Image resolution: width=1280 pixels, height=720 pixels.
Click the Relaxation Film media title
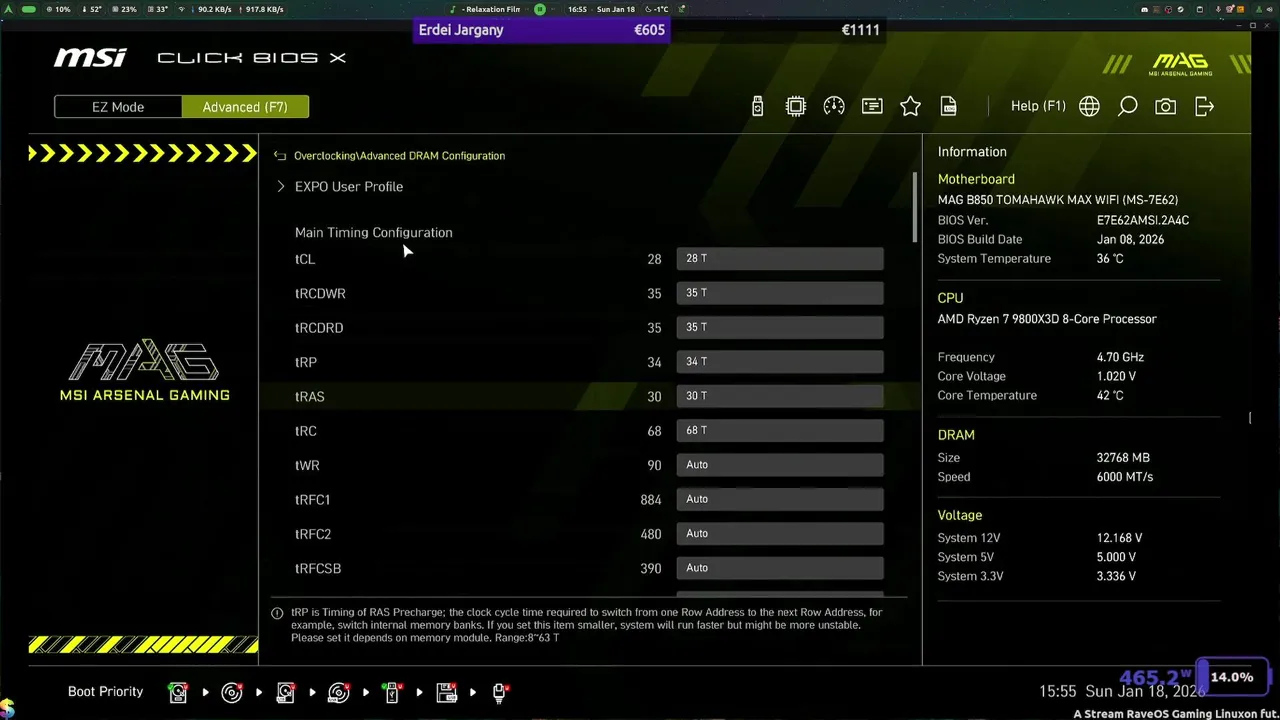point(491,9)
